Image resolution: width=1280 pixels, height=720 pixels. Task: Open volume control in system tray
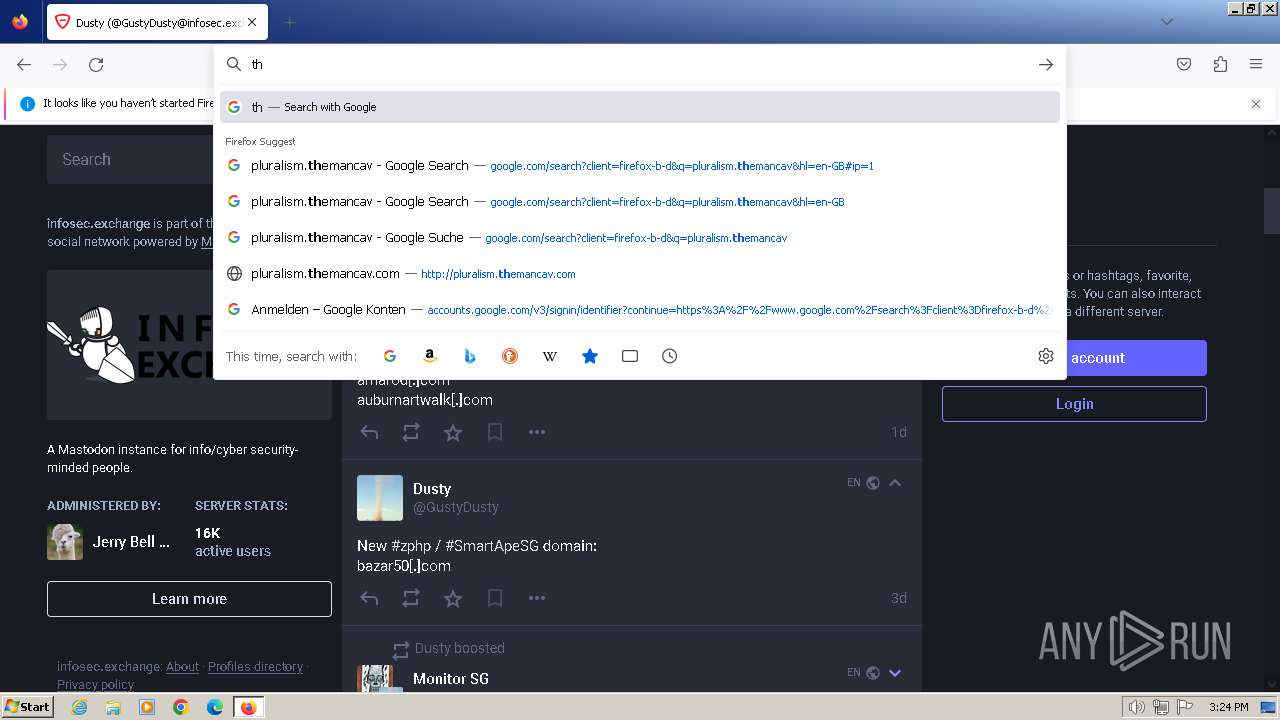pyautogui.click(x=1136, y=707)
